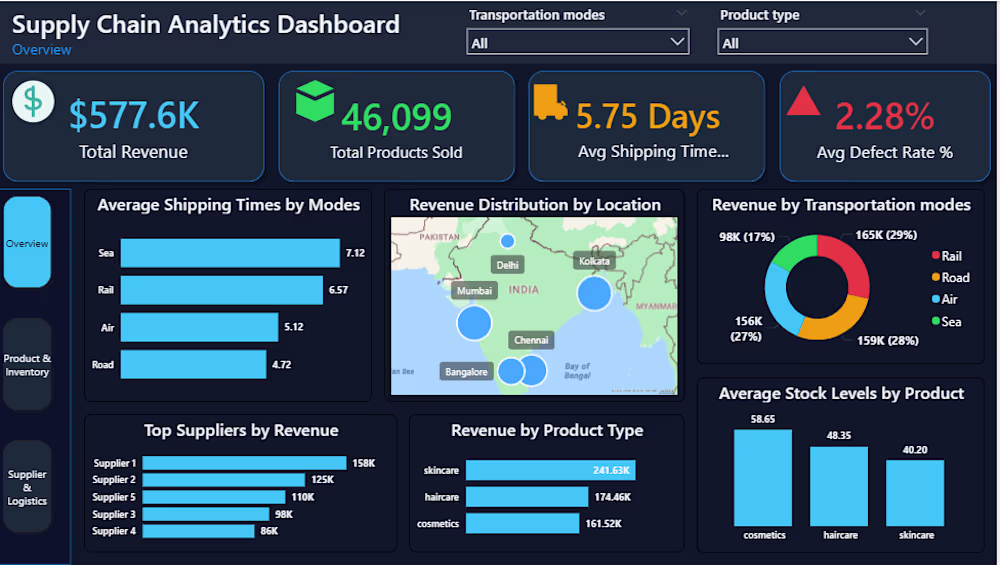Click the 156K (27%) donut label
The height and width of the screenshot is (565, 1000).
pyautogui.click(x=747, y=328)
